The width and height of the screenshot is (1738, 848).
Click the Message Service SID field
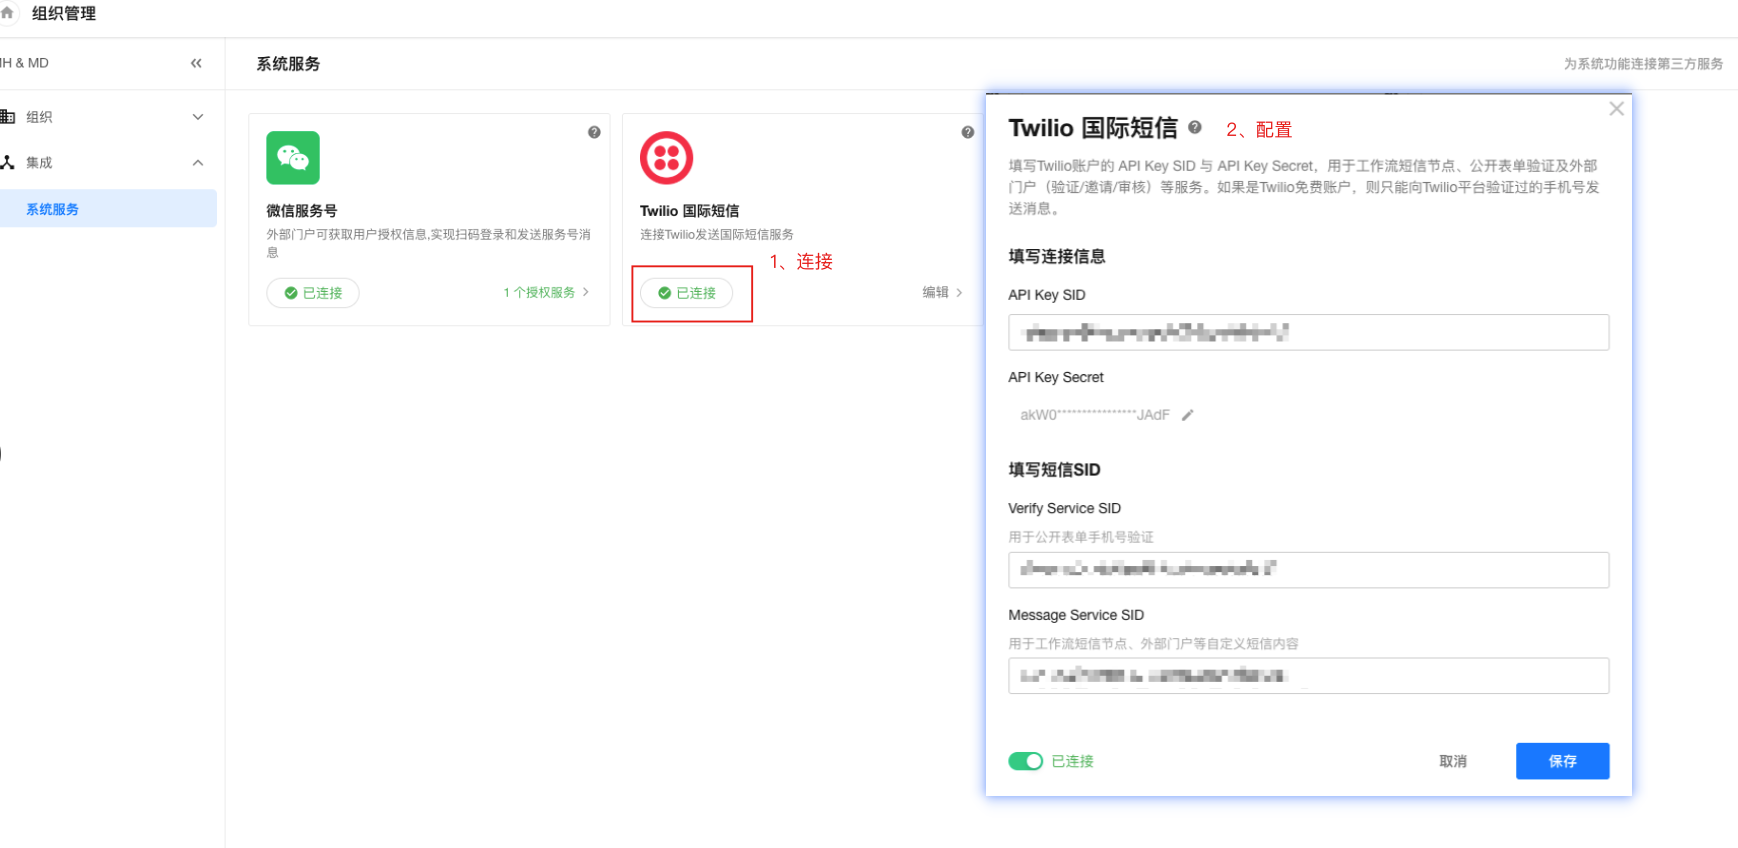tap(1308, 676)
